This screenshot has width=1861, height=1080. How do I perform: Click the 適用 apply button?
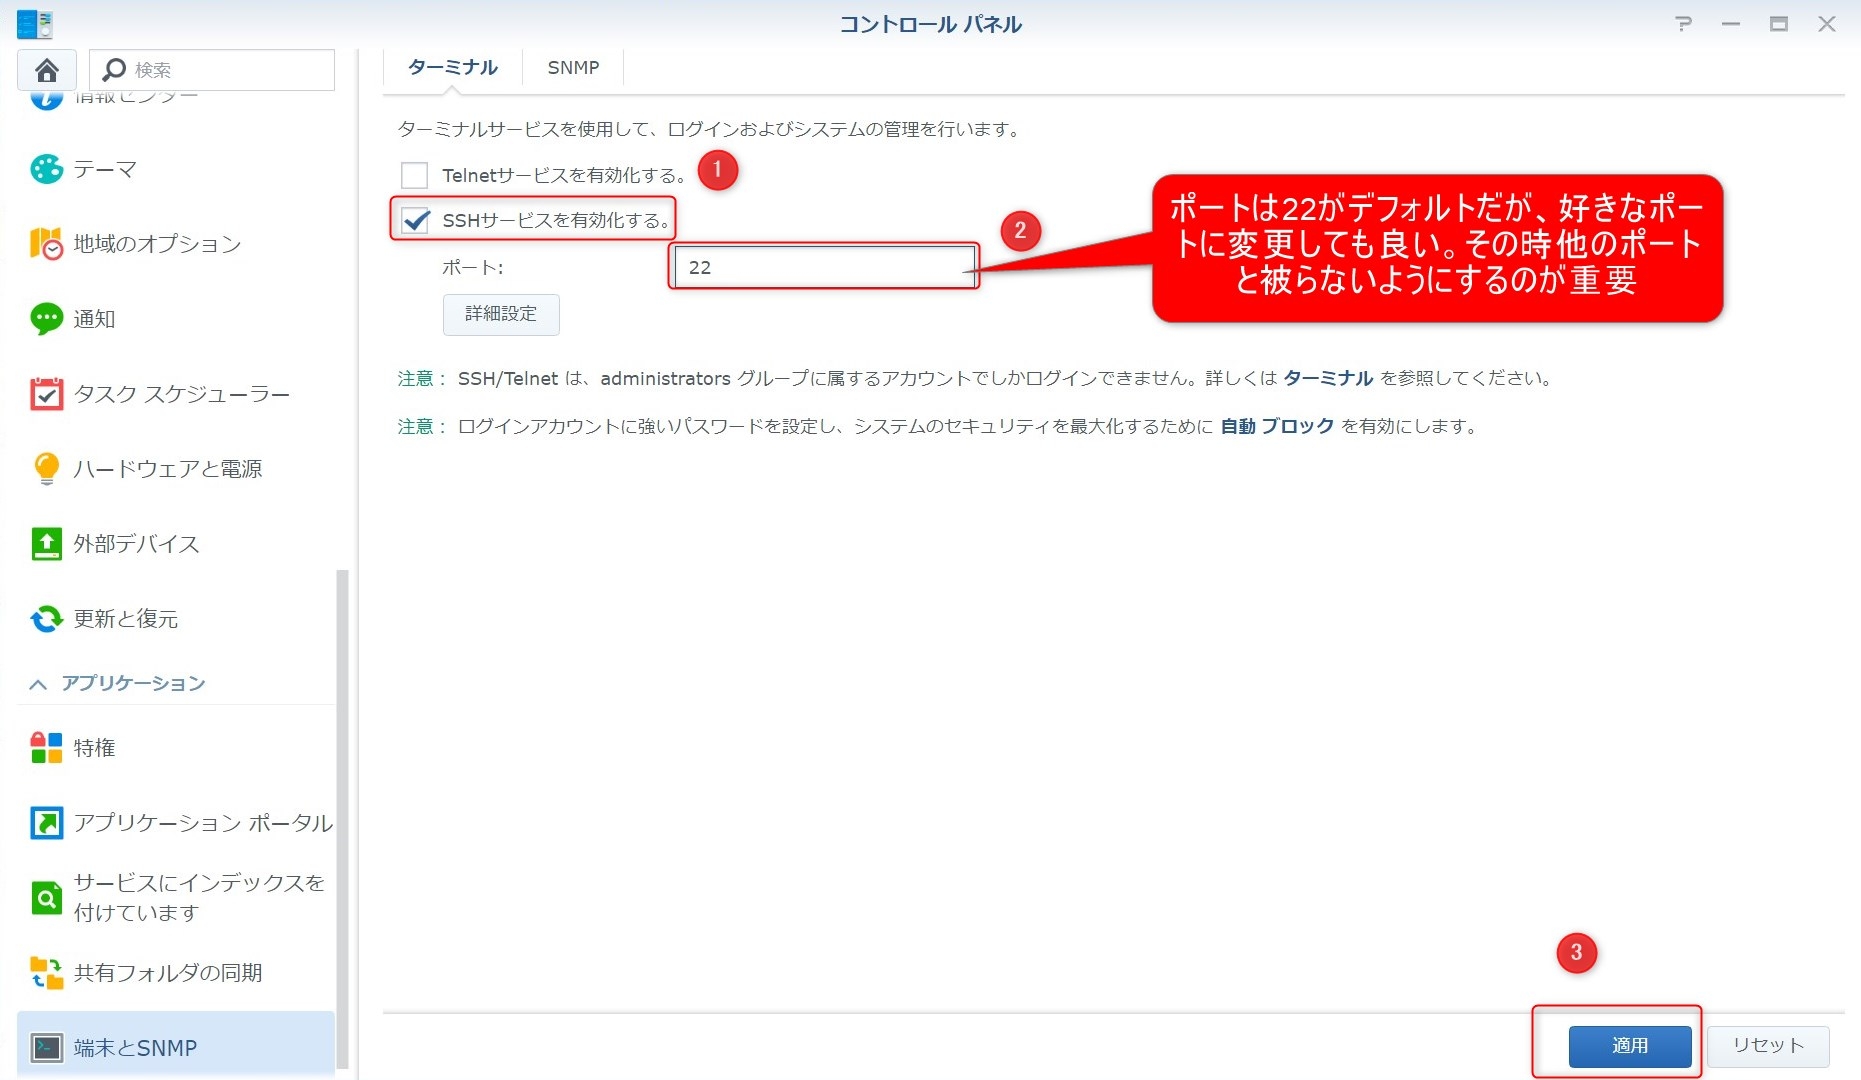point(1629,1046)
